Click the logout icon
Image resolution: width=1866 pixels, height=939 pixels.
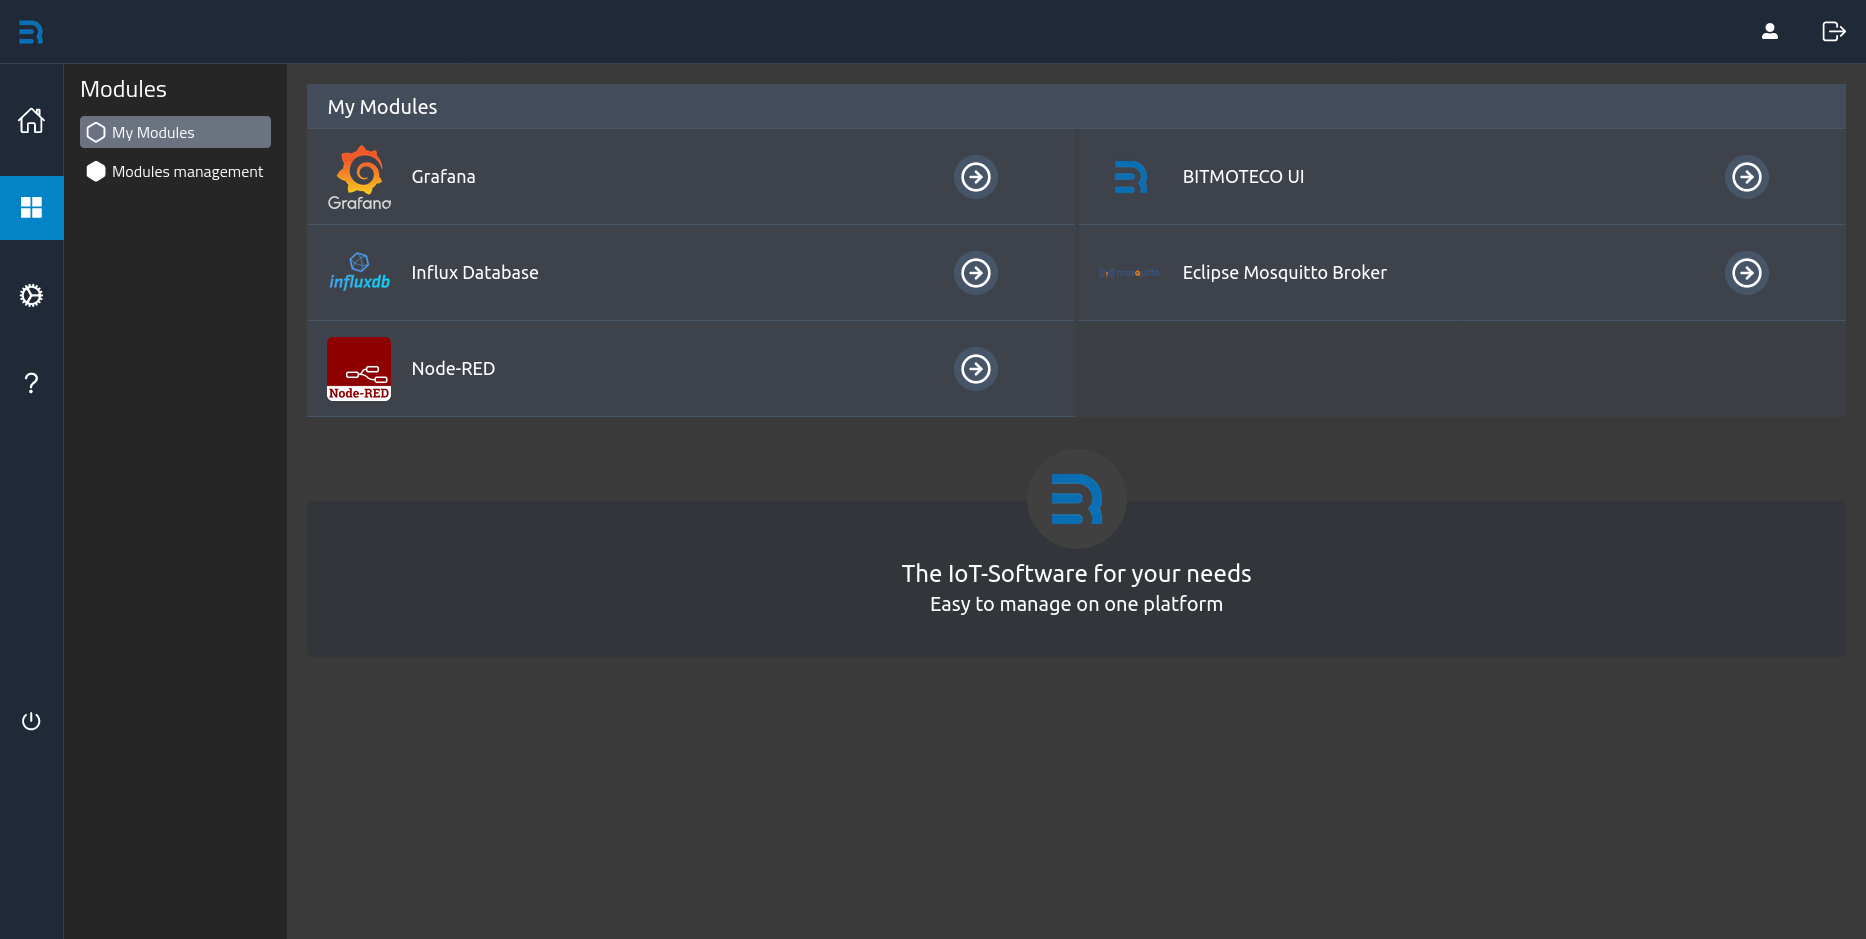click(x=1834, y=32)
